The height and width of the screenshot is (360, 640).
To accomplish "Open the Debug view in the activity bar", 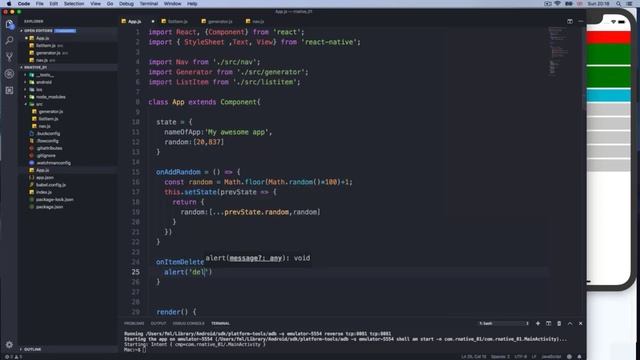I will click(x=9, y=74).
